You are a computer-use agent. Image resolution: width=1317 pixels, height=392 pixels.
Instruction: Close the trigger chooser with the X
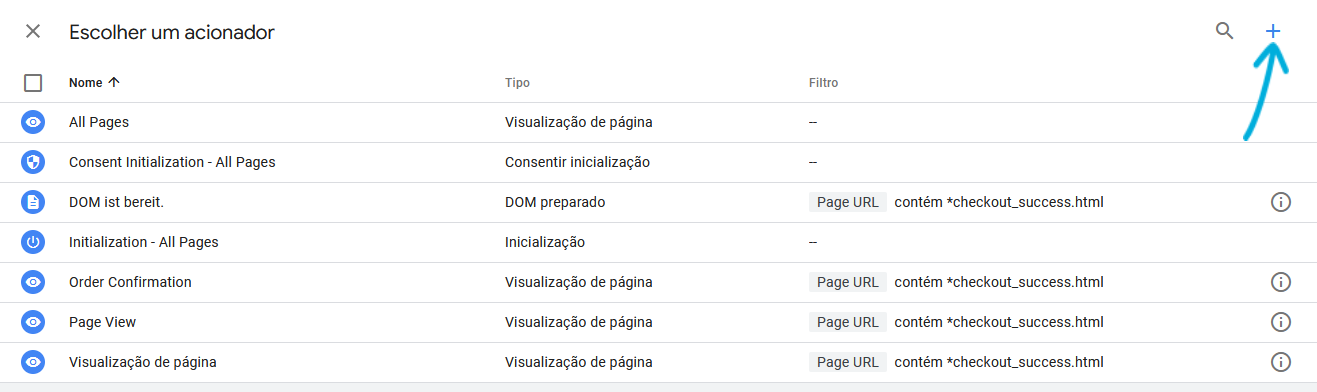[33, 31]
